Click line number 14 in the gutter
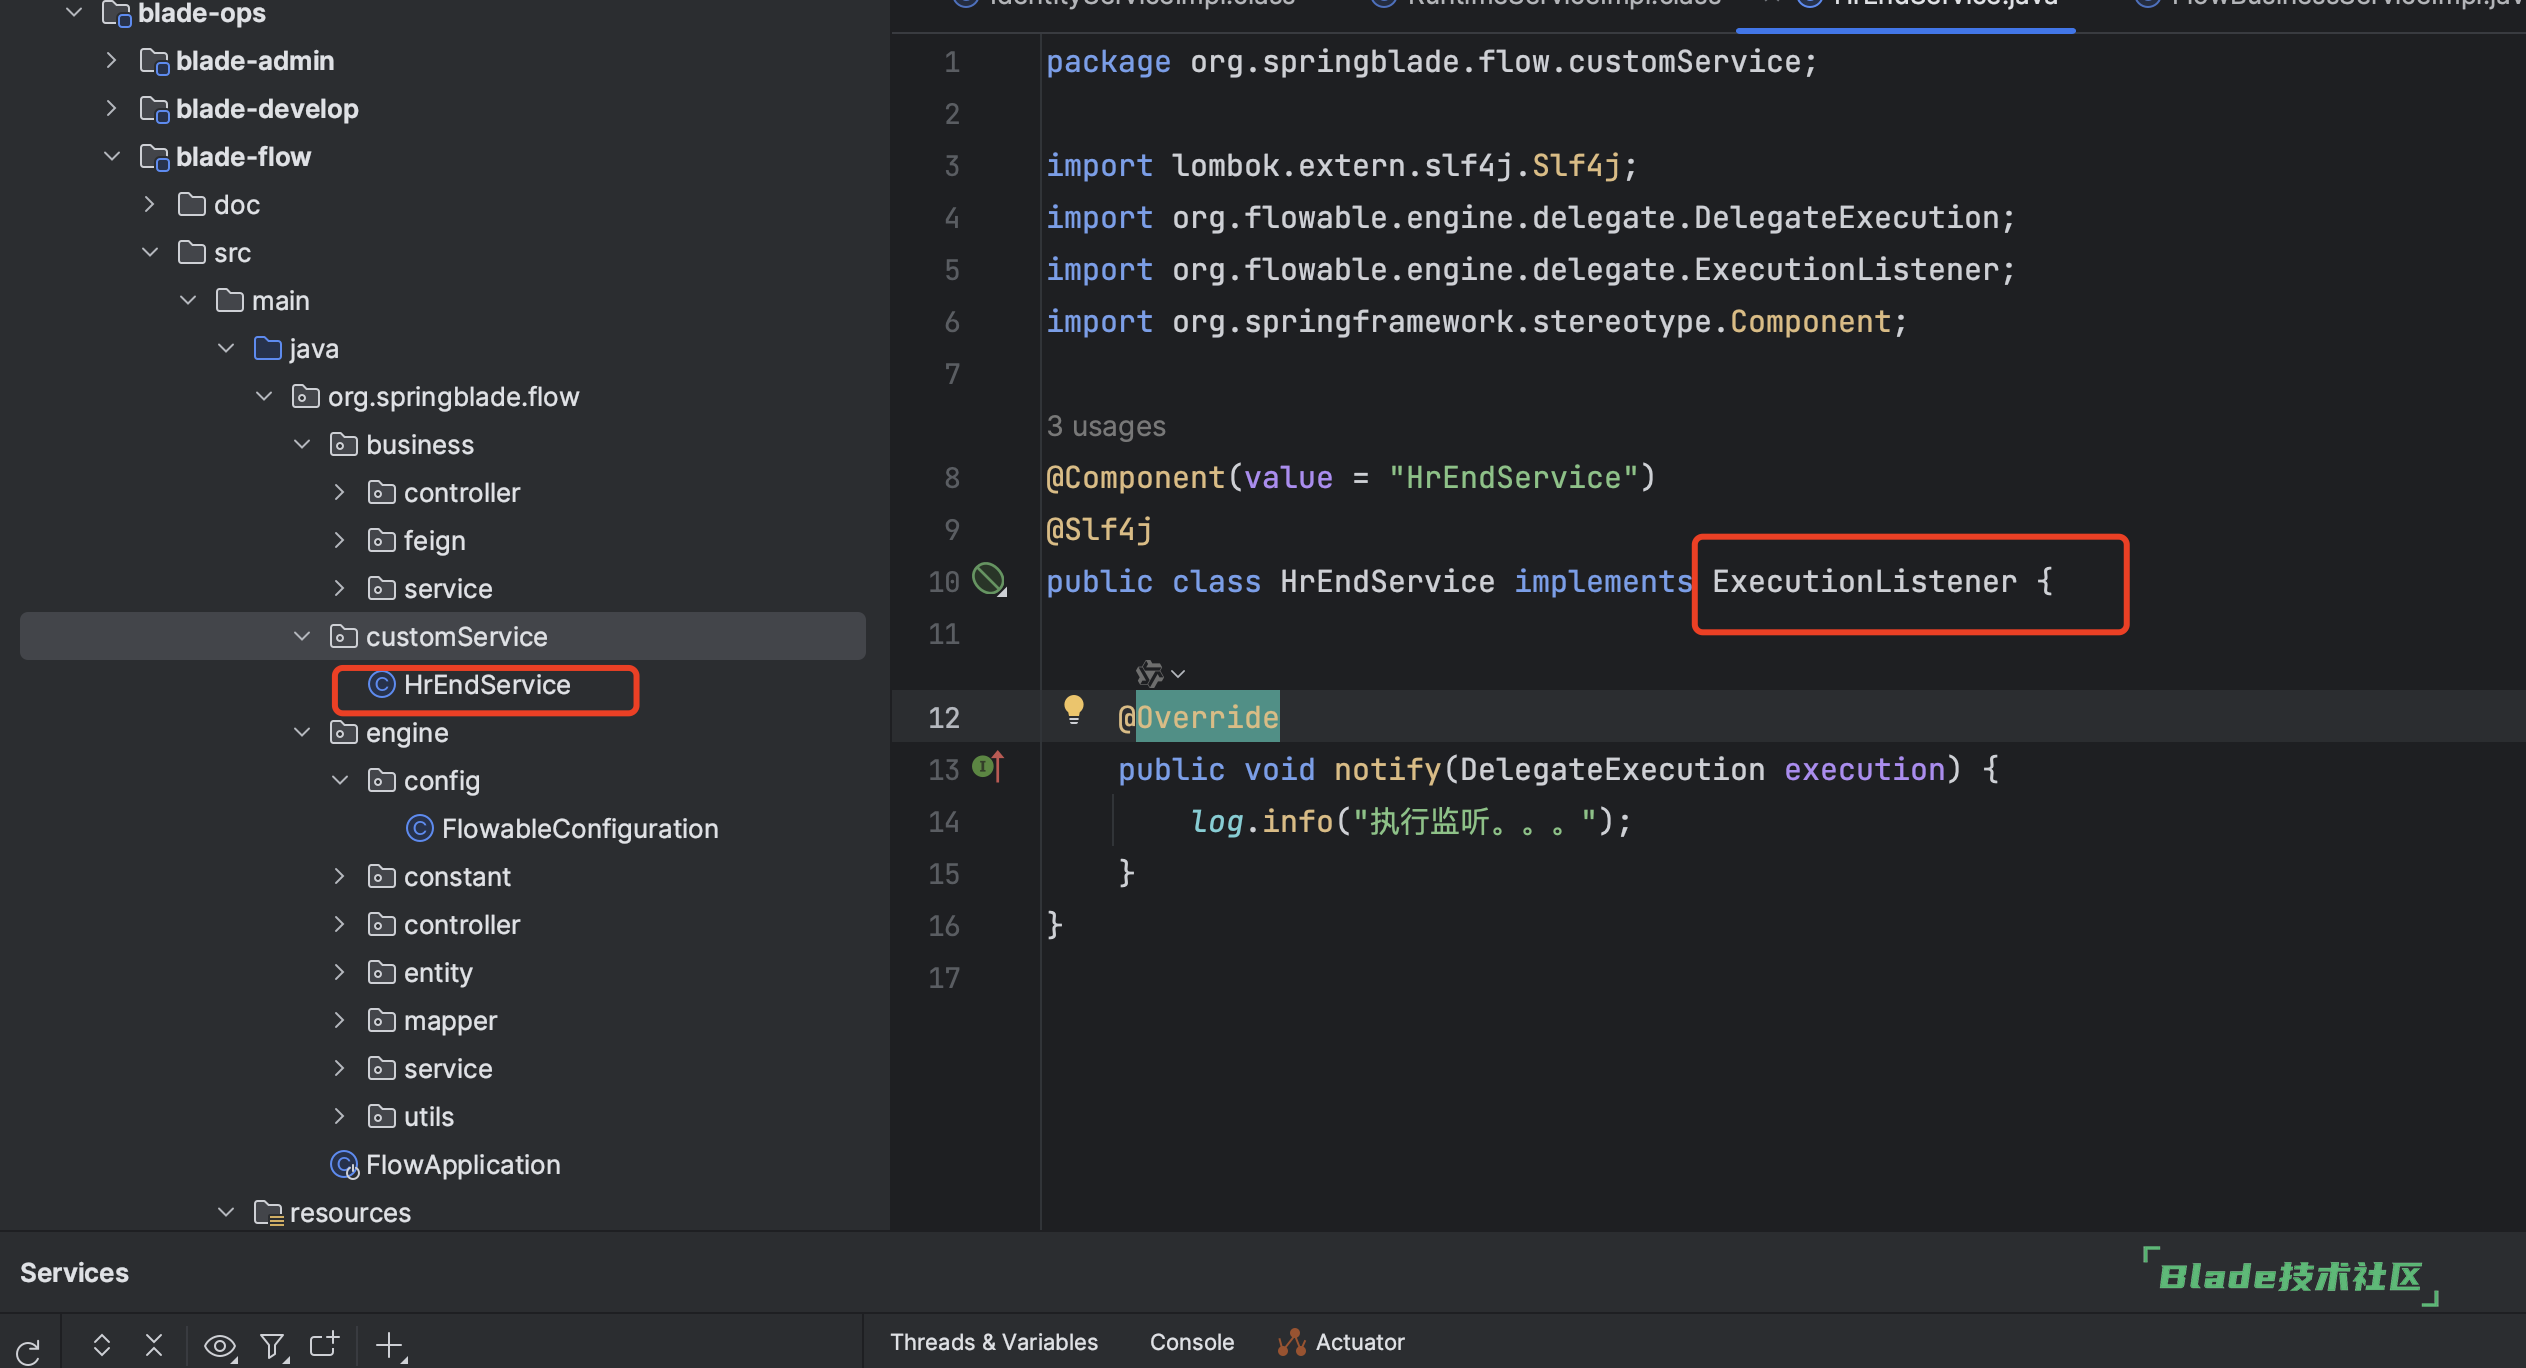This screenshot has height=1368, width=2526. click(x=943, y=822)
